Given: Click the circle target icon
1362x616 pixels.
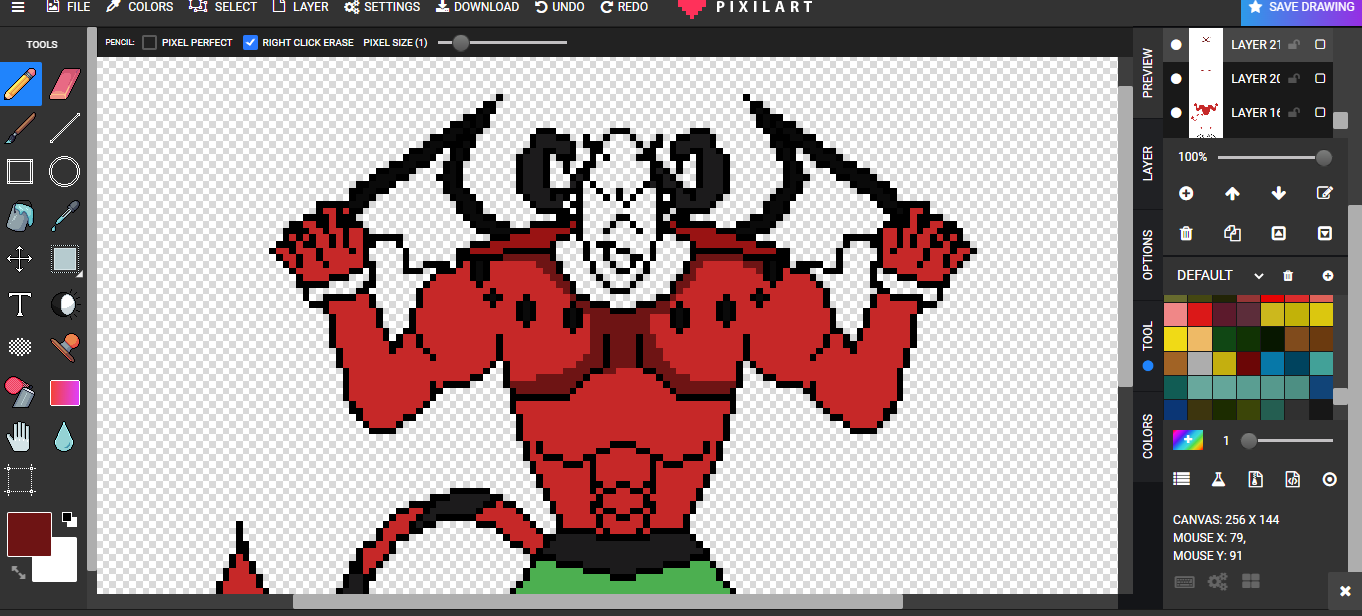Looking at the screenshot, I should [x=1329, y=480].
